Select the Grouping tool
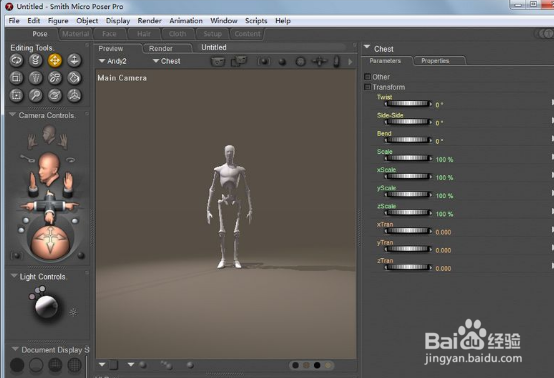 [x=16, y=95]
